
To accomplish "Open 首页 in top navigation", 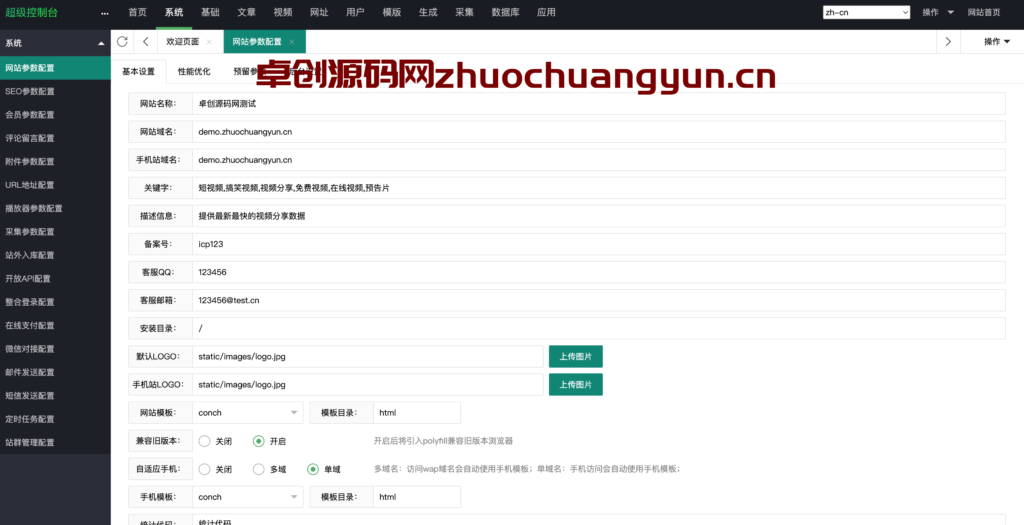I will (x=138, y=12).
